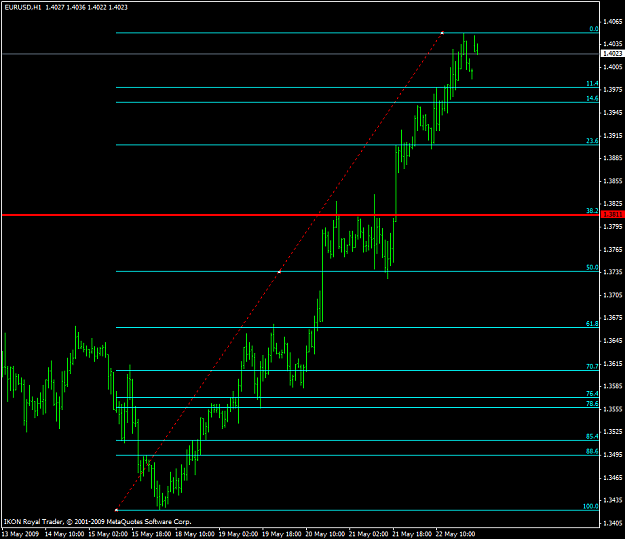Click the 1.3705 price axis value

[x=613, y=295]
